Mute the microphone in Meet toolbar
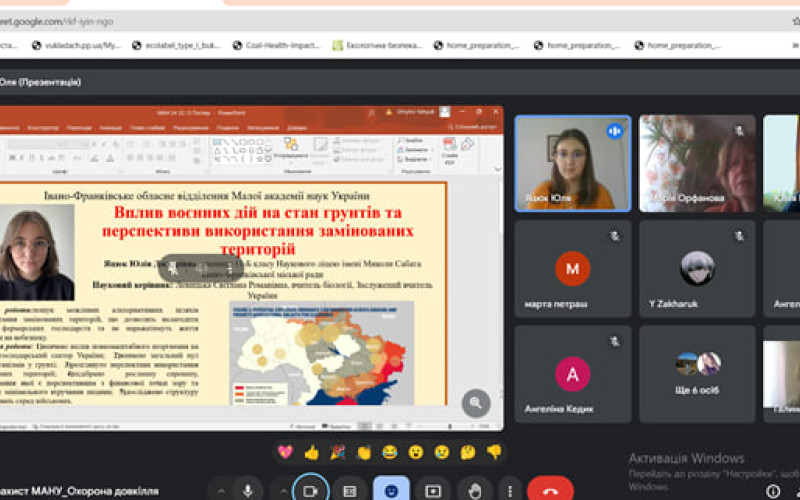This screenshot has width=800, height=500. [x=247, y=491]
